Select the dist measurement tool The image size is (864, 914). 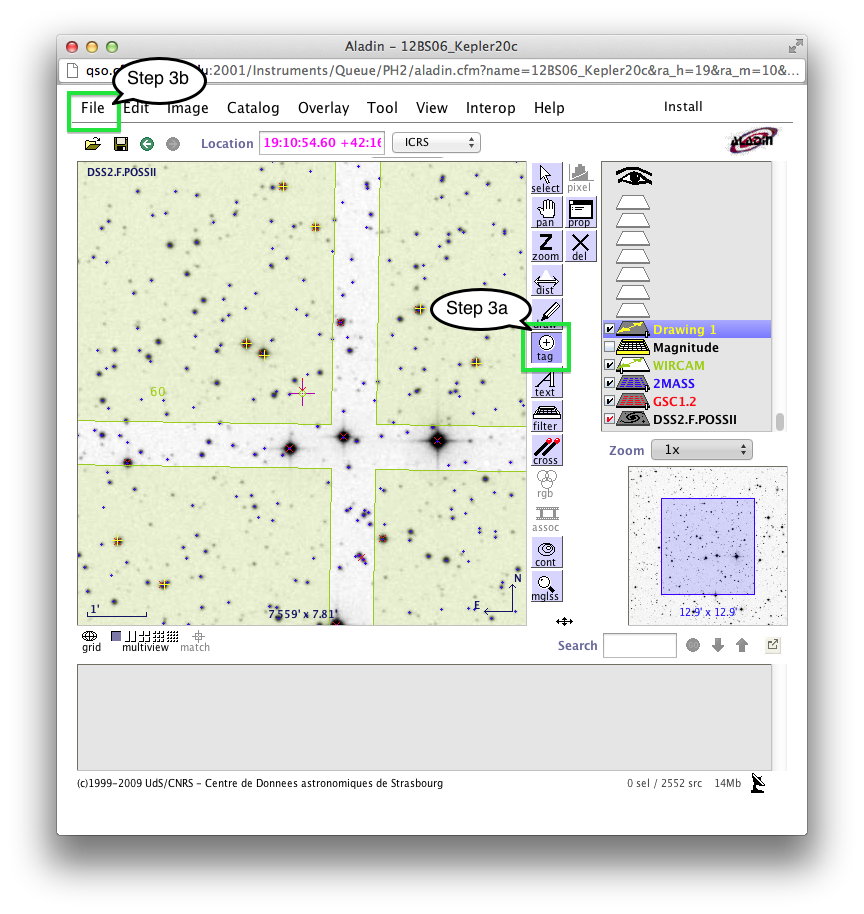[x=546, y=281]
